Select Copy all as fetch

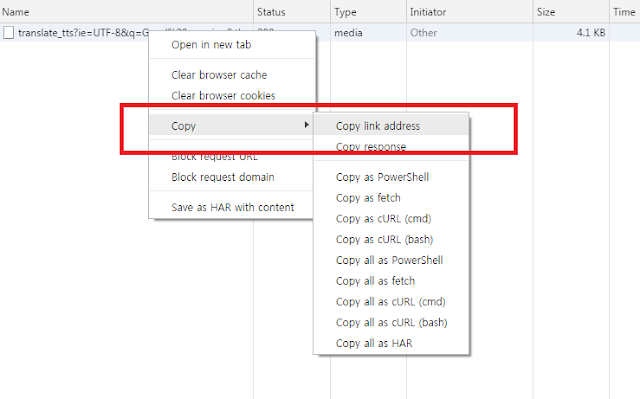(x=391, y=281)
